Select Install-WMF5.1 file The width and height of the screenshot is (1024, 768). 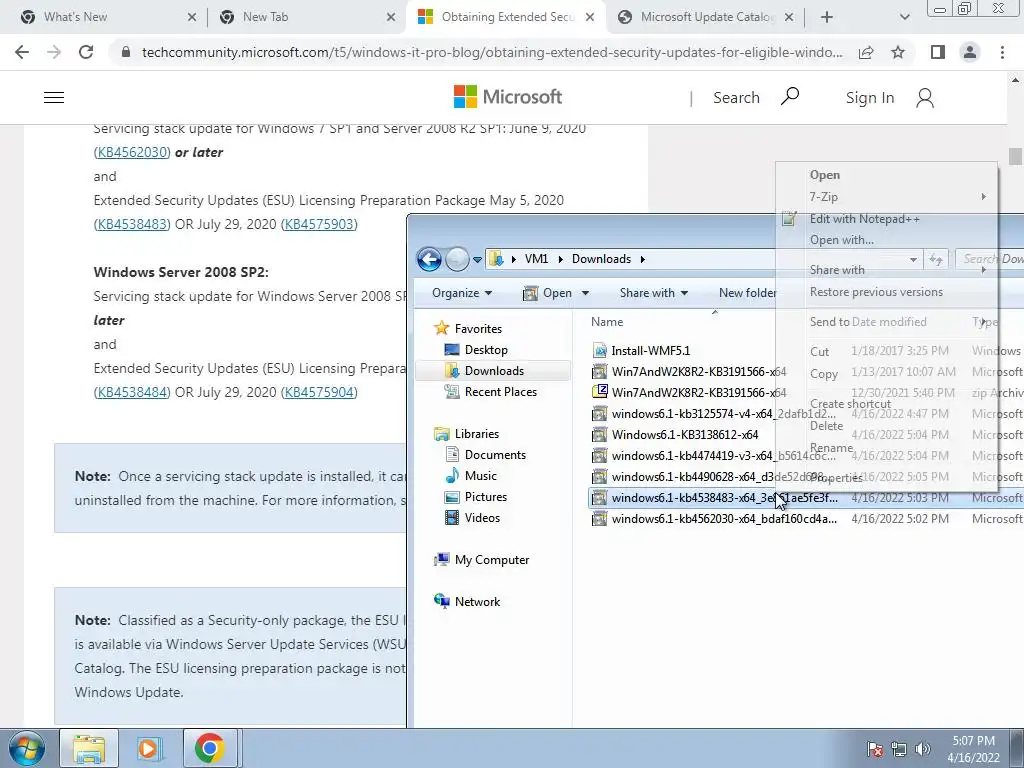tap(650, 351)
